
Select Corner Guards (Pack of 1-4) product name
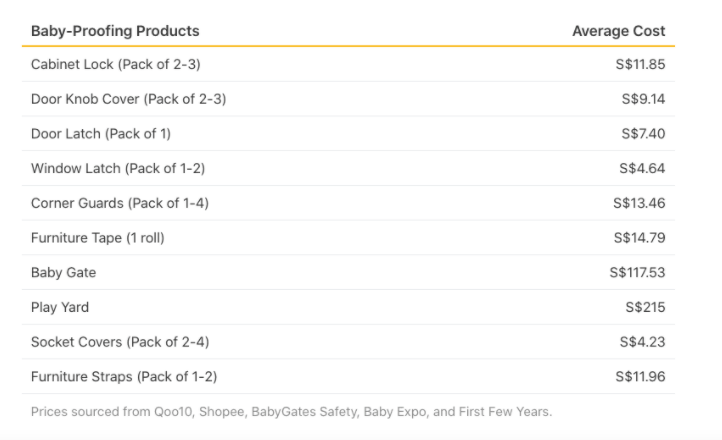click(x=119, y=203)
